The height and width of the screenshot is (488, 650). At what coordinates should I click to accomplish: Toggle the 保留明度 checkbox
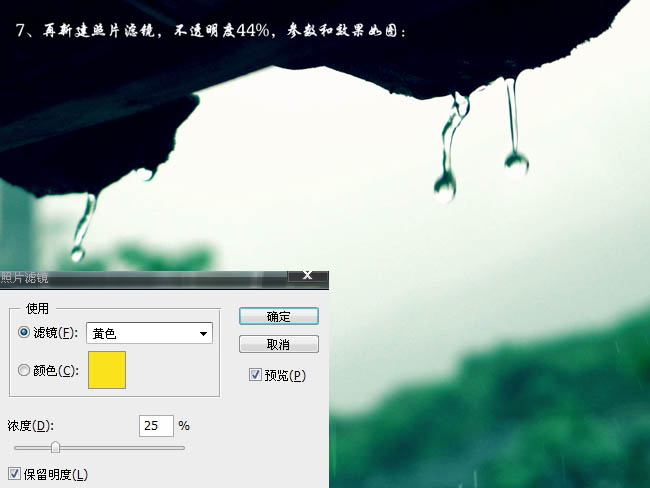click(x=14, y=473)
